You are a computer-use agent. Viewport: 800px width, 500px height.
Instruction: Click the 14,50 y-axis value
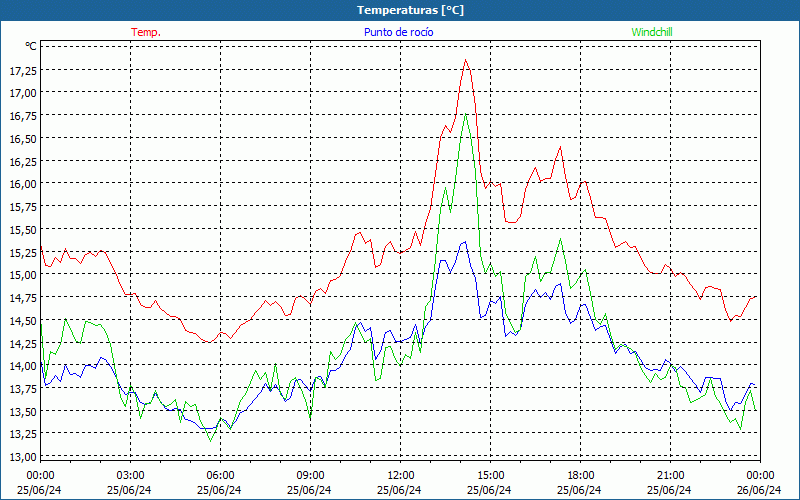click(x=23, y=320)
